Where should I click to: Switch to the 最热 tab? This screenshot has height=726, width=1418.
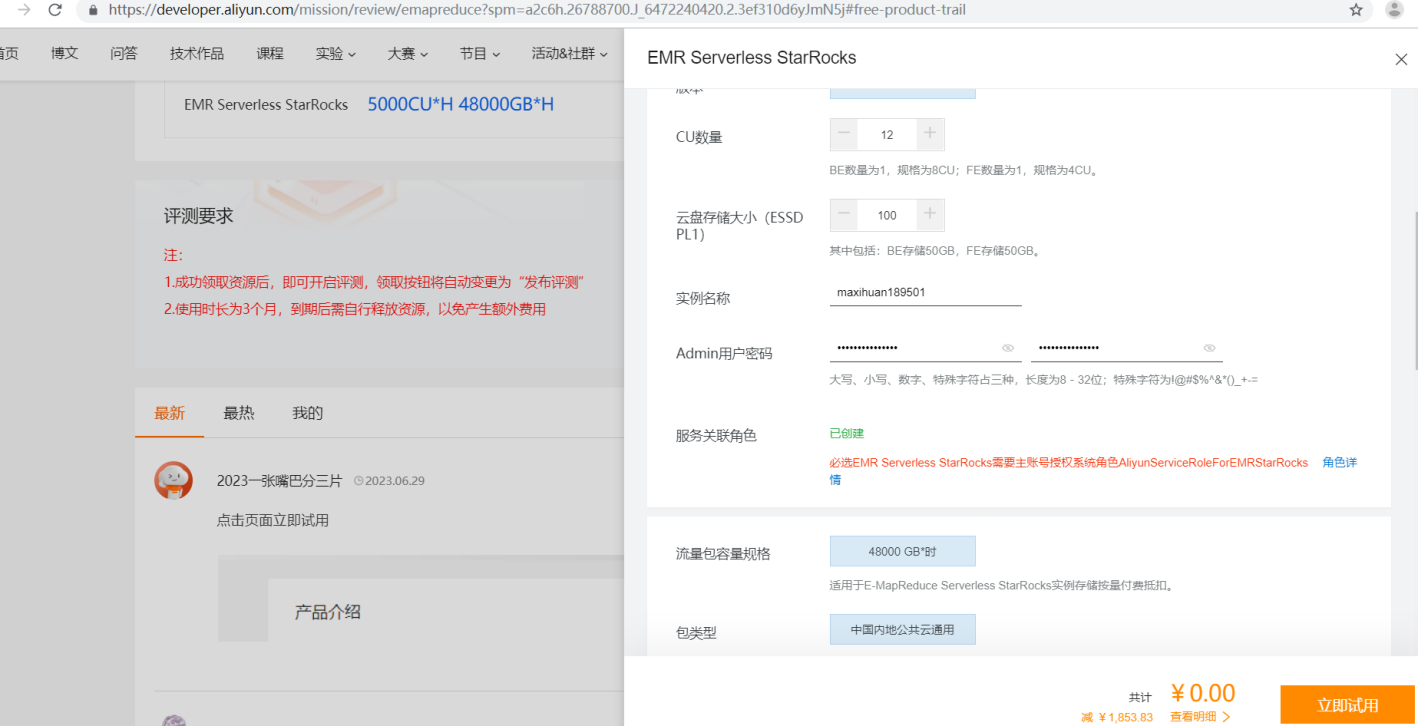pyautogui.click(x=238, y=413)
